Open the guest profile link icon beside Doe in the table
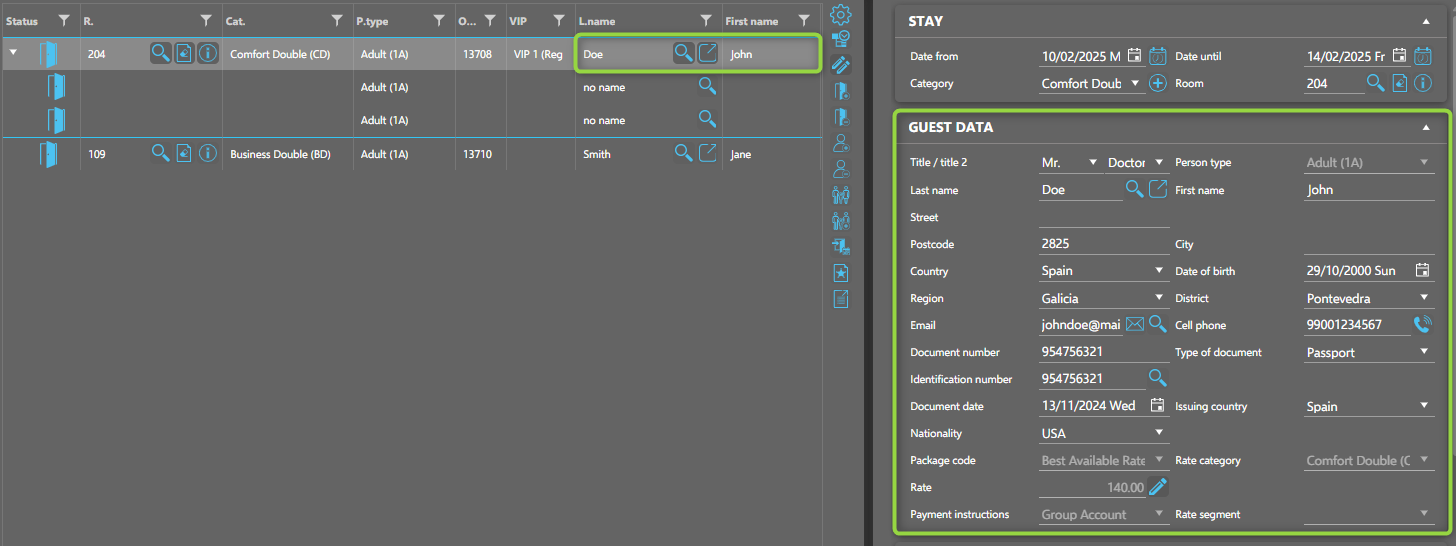Screen dimensions: 1456x546 point(707,54)
